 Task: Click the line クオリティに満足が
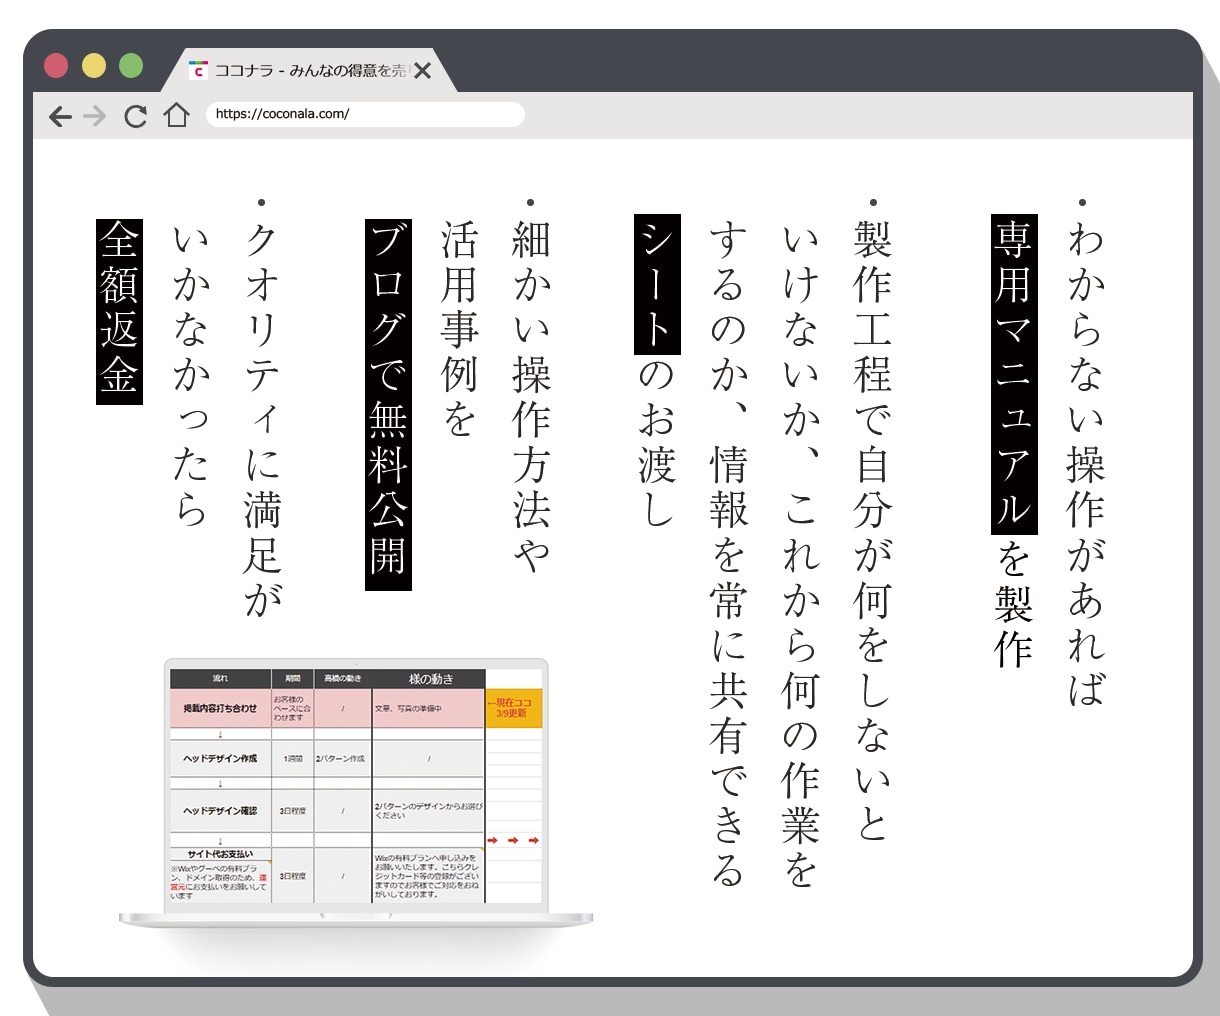tap(262, 419)
